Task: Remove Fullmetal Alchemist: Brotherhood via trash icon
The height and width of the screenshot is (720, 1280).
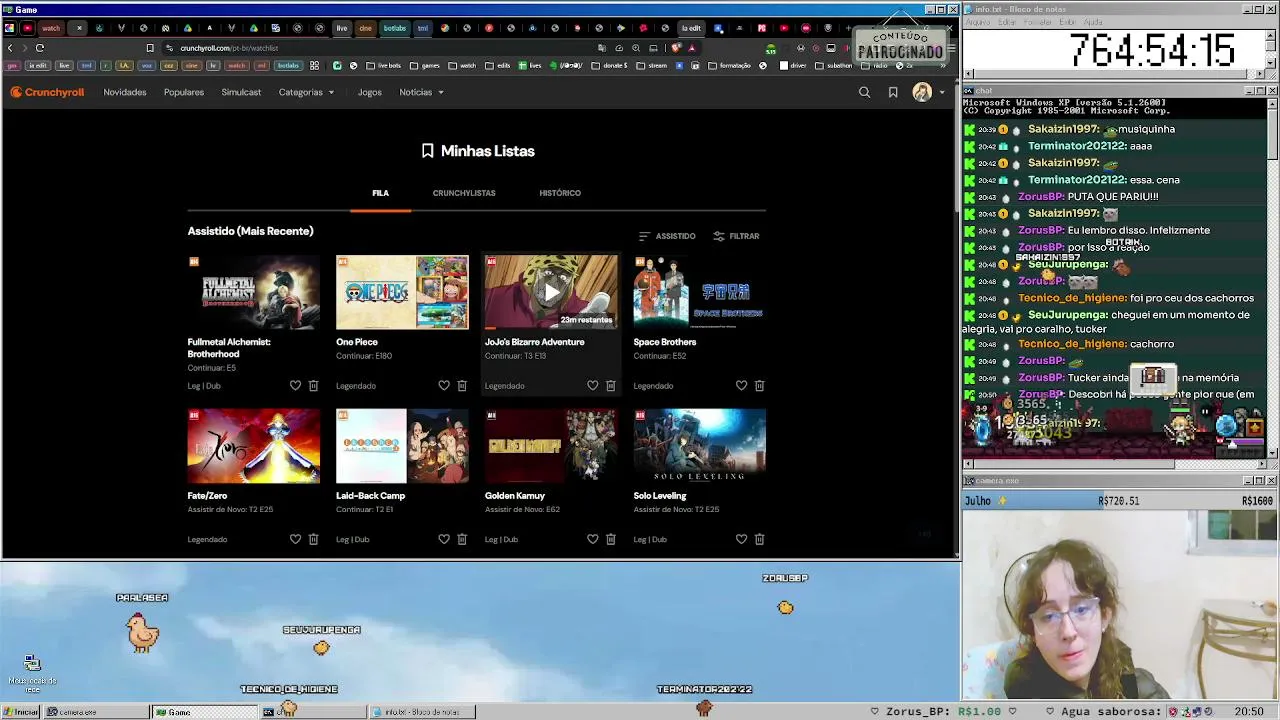Action: 313,385
